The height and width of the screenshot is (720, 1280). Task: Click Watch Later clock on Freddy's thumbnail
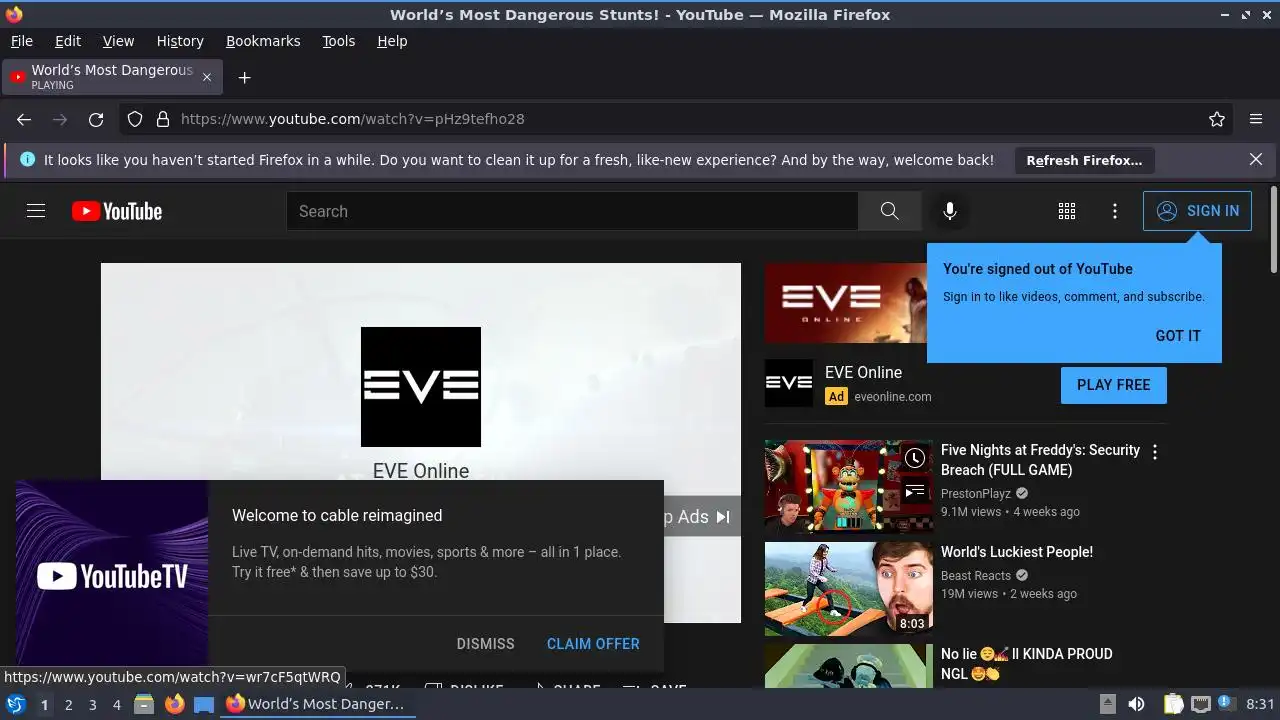[914, 458]
